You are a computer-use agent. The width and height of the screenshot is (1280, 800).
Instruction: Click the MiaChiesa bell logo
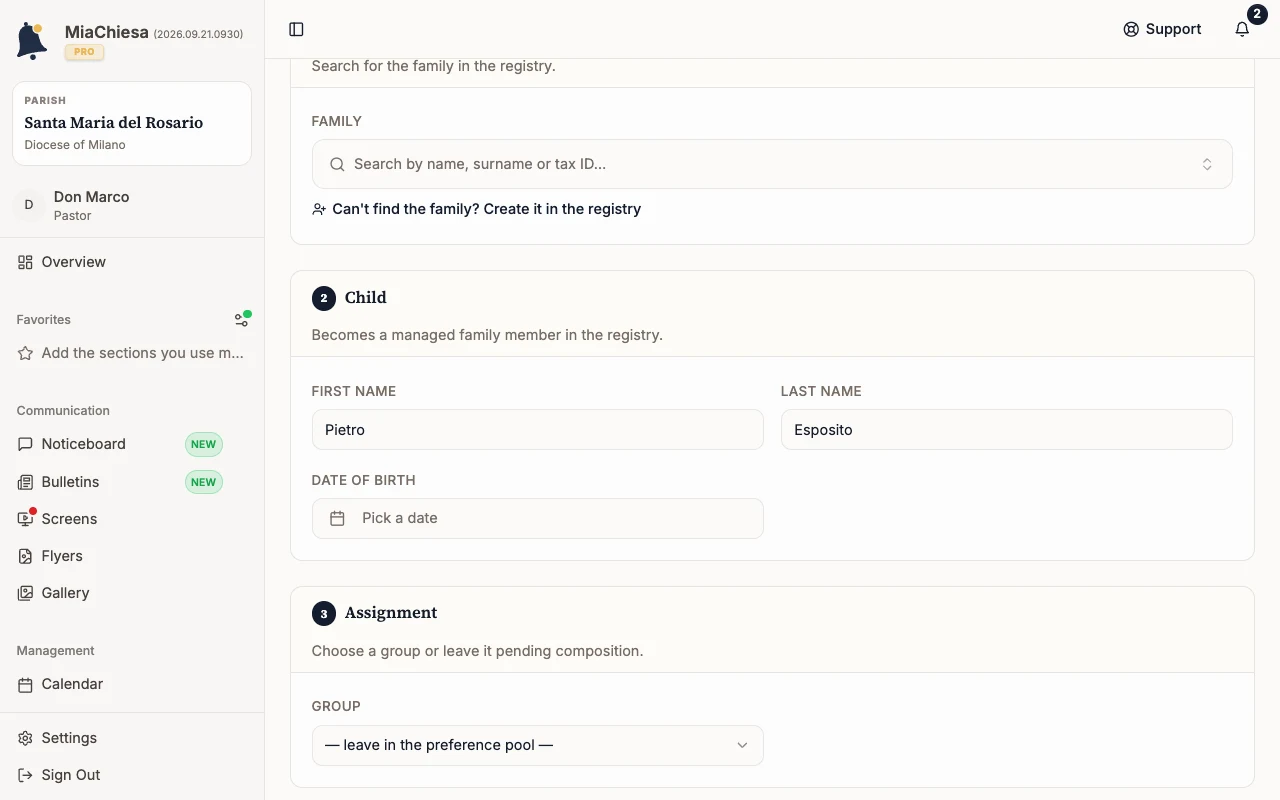[32, 40]
